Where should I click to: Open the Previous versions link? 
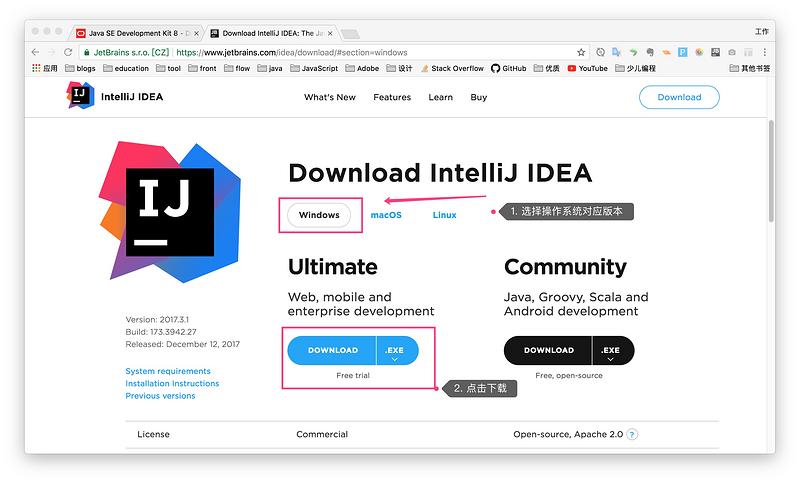(x=160, y=395)
